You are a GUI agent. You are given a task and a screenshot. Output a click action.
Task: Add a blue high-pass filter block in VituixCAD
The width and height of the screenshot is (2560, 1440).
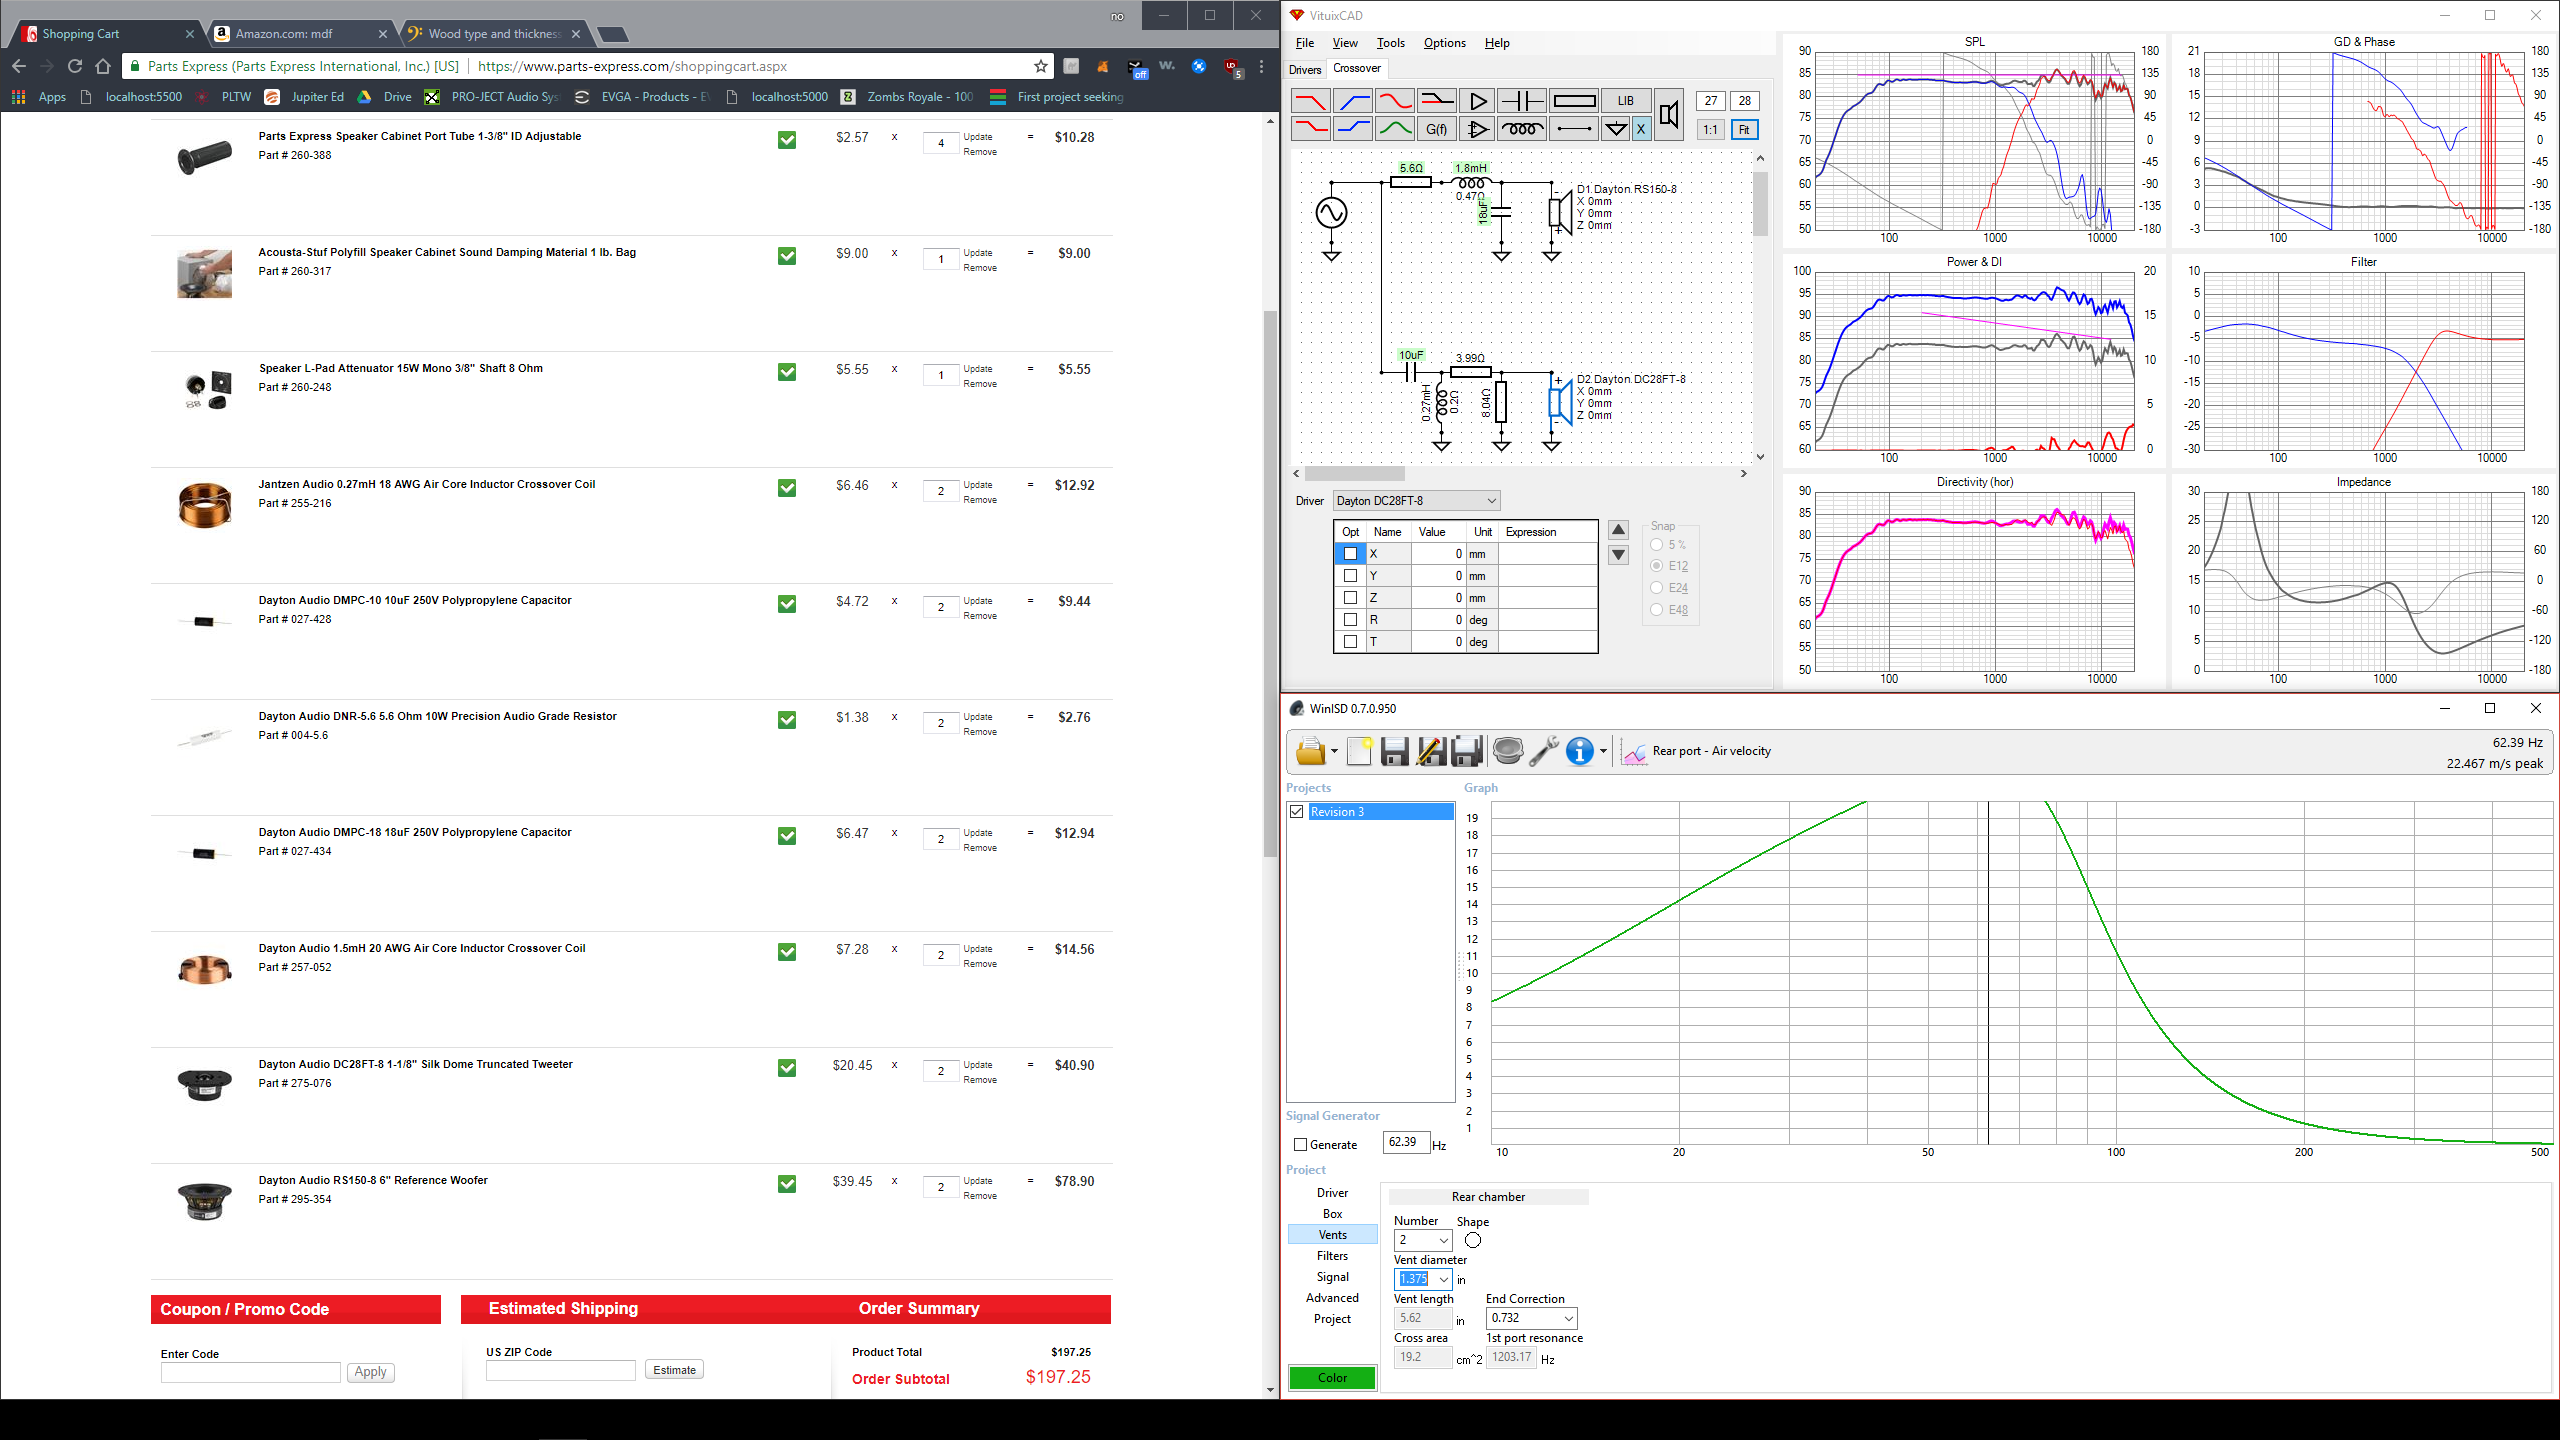pos(1352,101)
